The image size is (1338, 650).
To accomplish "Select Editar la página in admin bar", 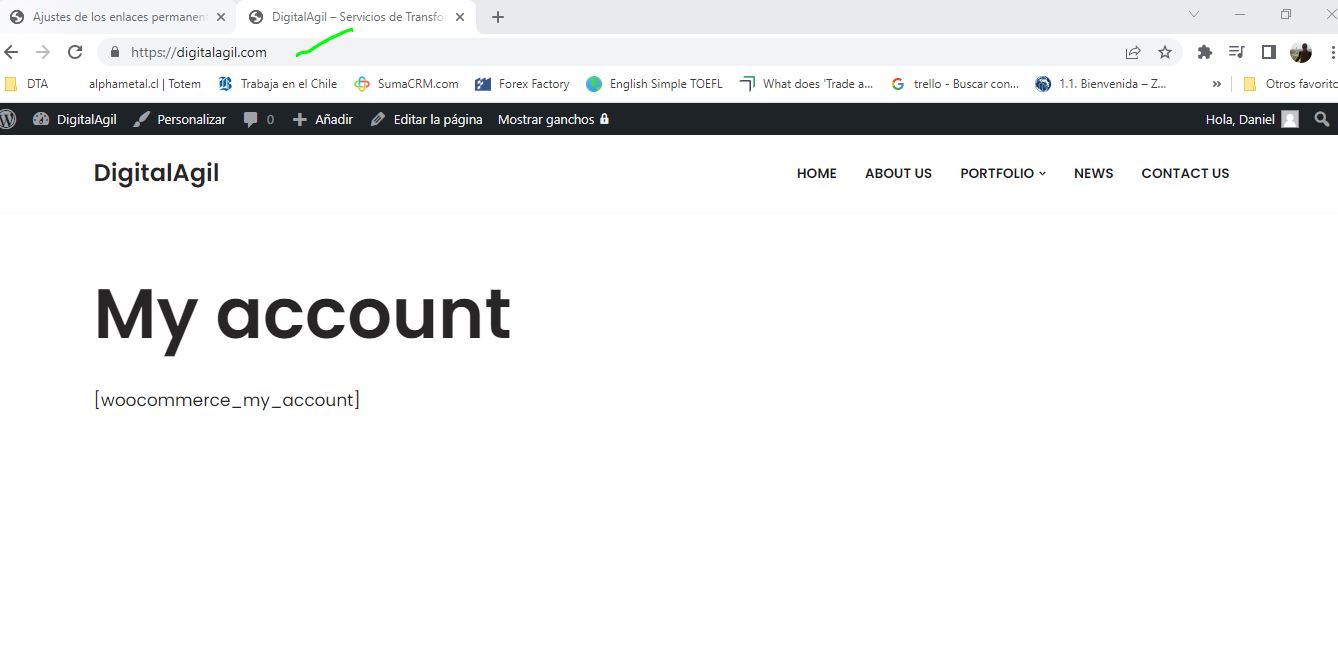I will pos(426,119).
